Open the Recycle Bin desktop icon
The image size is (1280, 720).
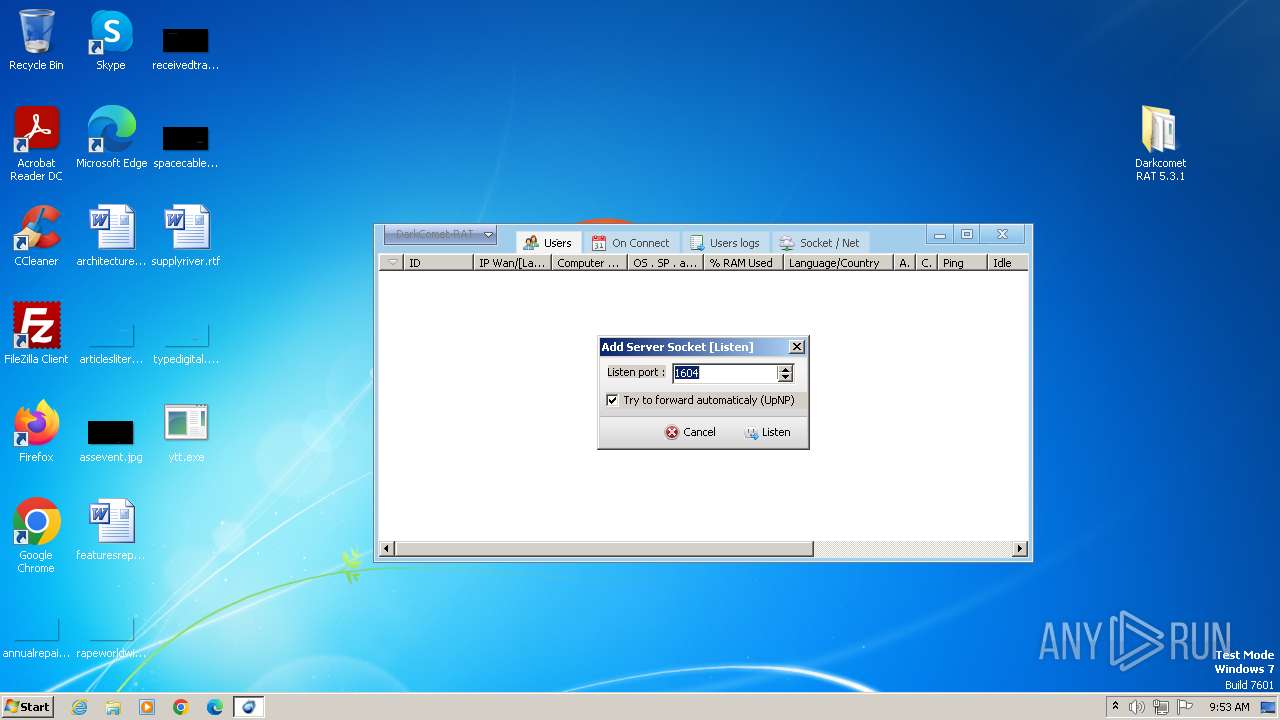pyautogui.click(x=36, y=40)
